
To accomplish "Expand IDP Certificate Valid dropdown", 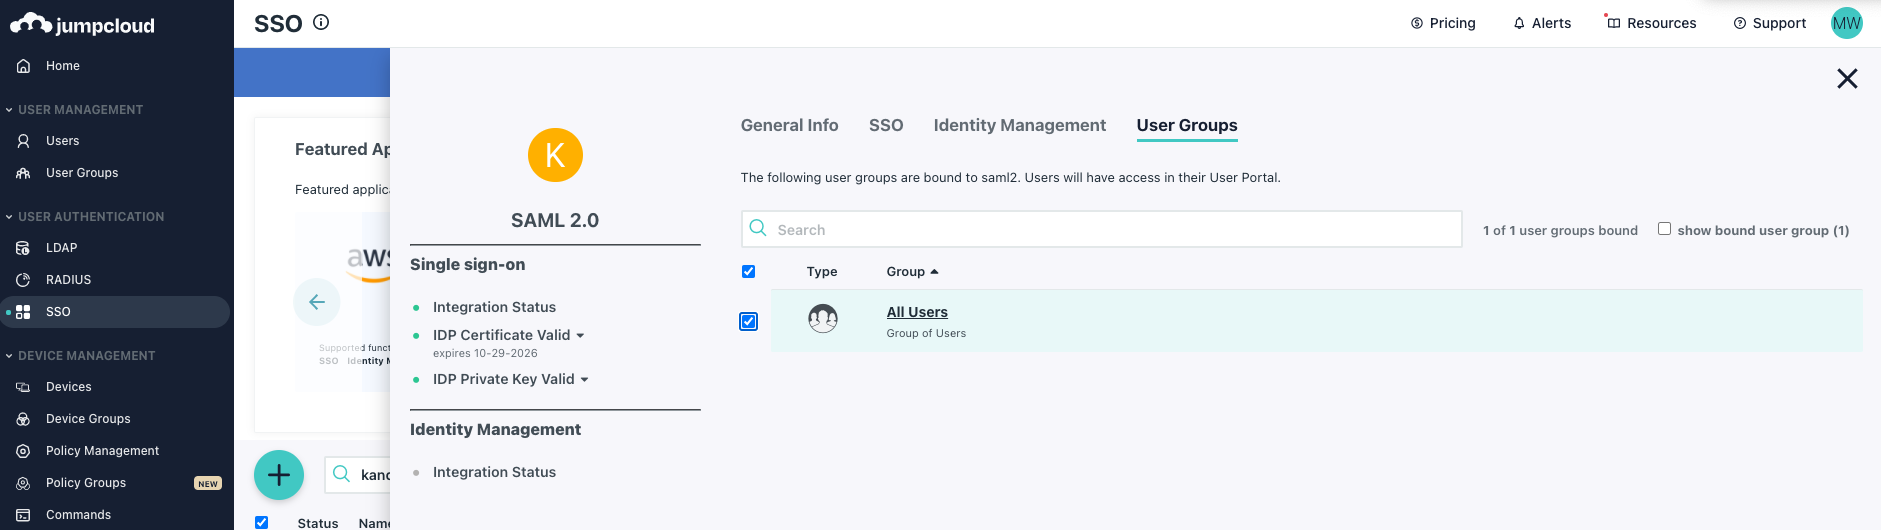I will point(580,336).
